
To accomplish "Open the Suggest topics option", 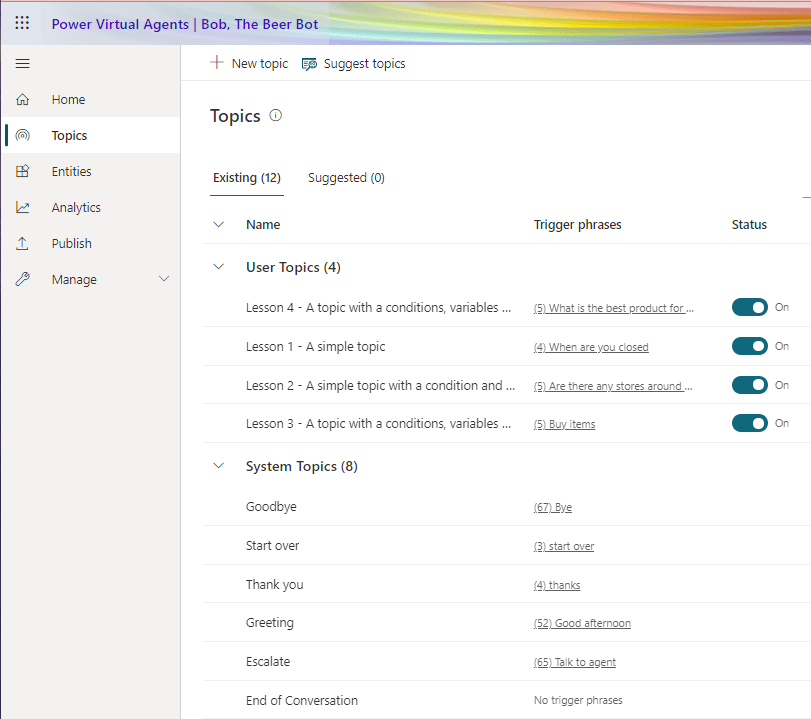I will click(354, 64).
